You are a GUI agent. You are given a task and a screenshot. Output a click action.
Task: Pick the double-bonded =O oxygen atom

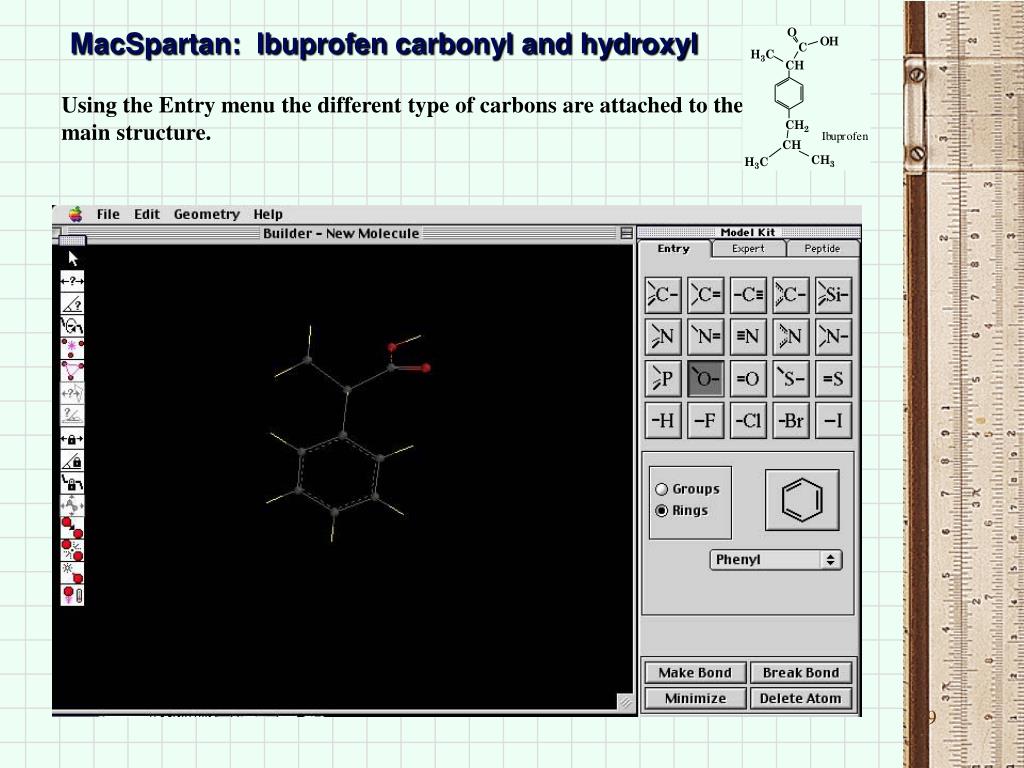click(x=748, y=379)
